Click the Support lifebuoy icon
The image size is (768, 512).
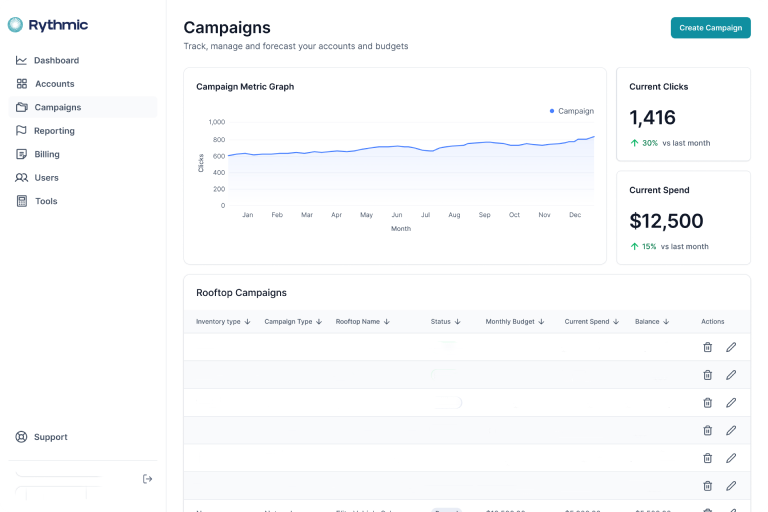point(22,437)
